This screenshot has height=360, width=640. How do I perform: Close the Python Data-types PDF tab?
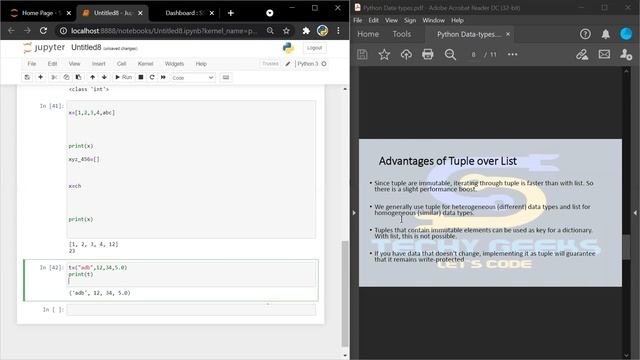point(508,34)
